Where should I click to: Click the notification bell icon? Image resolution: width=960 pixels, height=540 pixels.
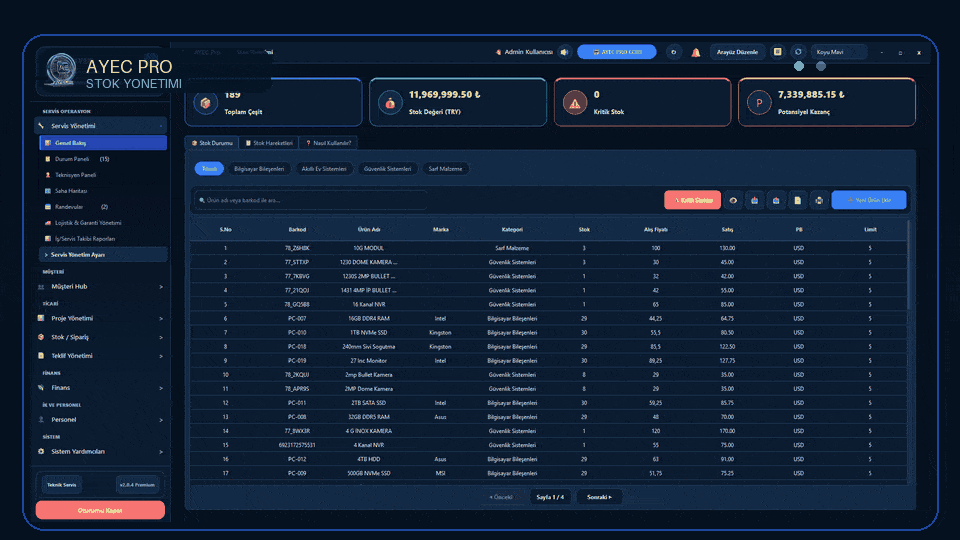click(696, 53)
